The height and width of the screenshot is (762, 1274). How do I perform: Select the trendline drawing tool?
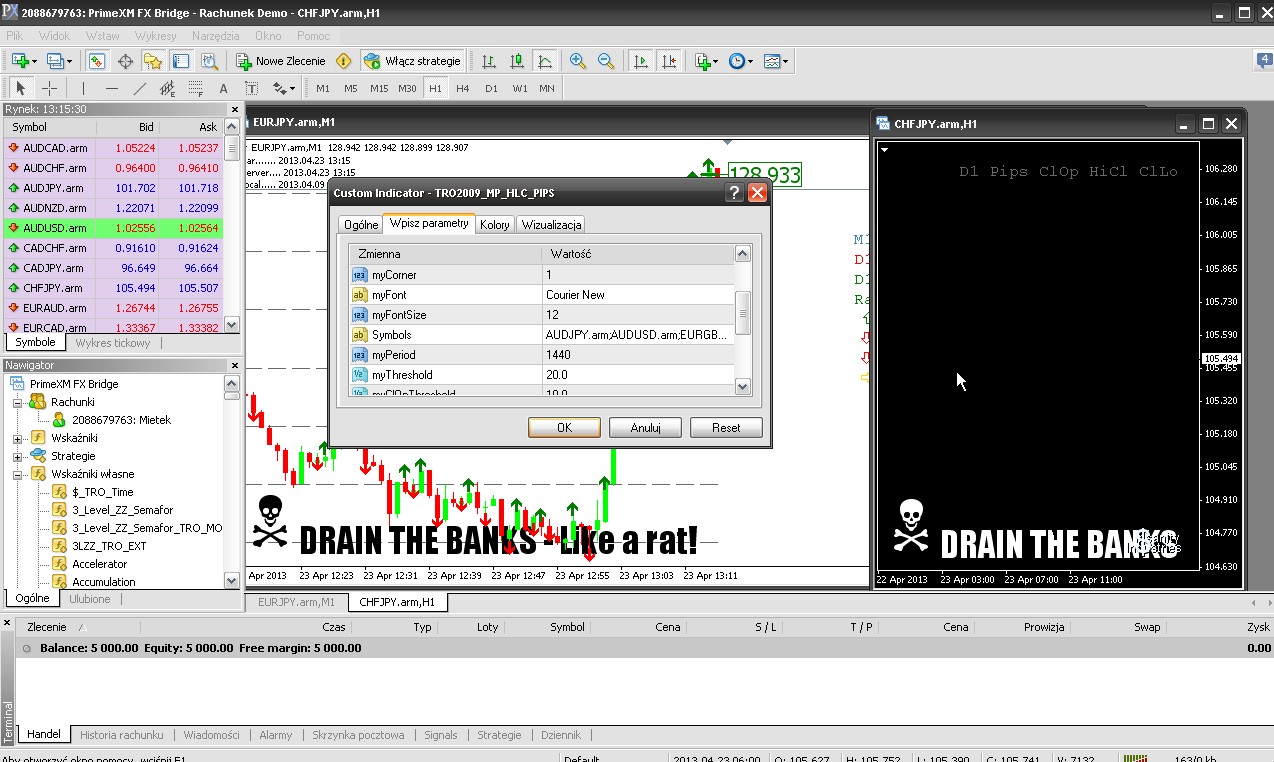coord(139,88)
